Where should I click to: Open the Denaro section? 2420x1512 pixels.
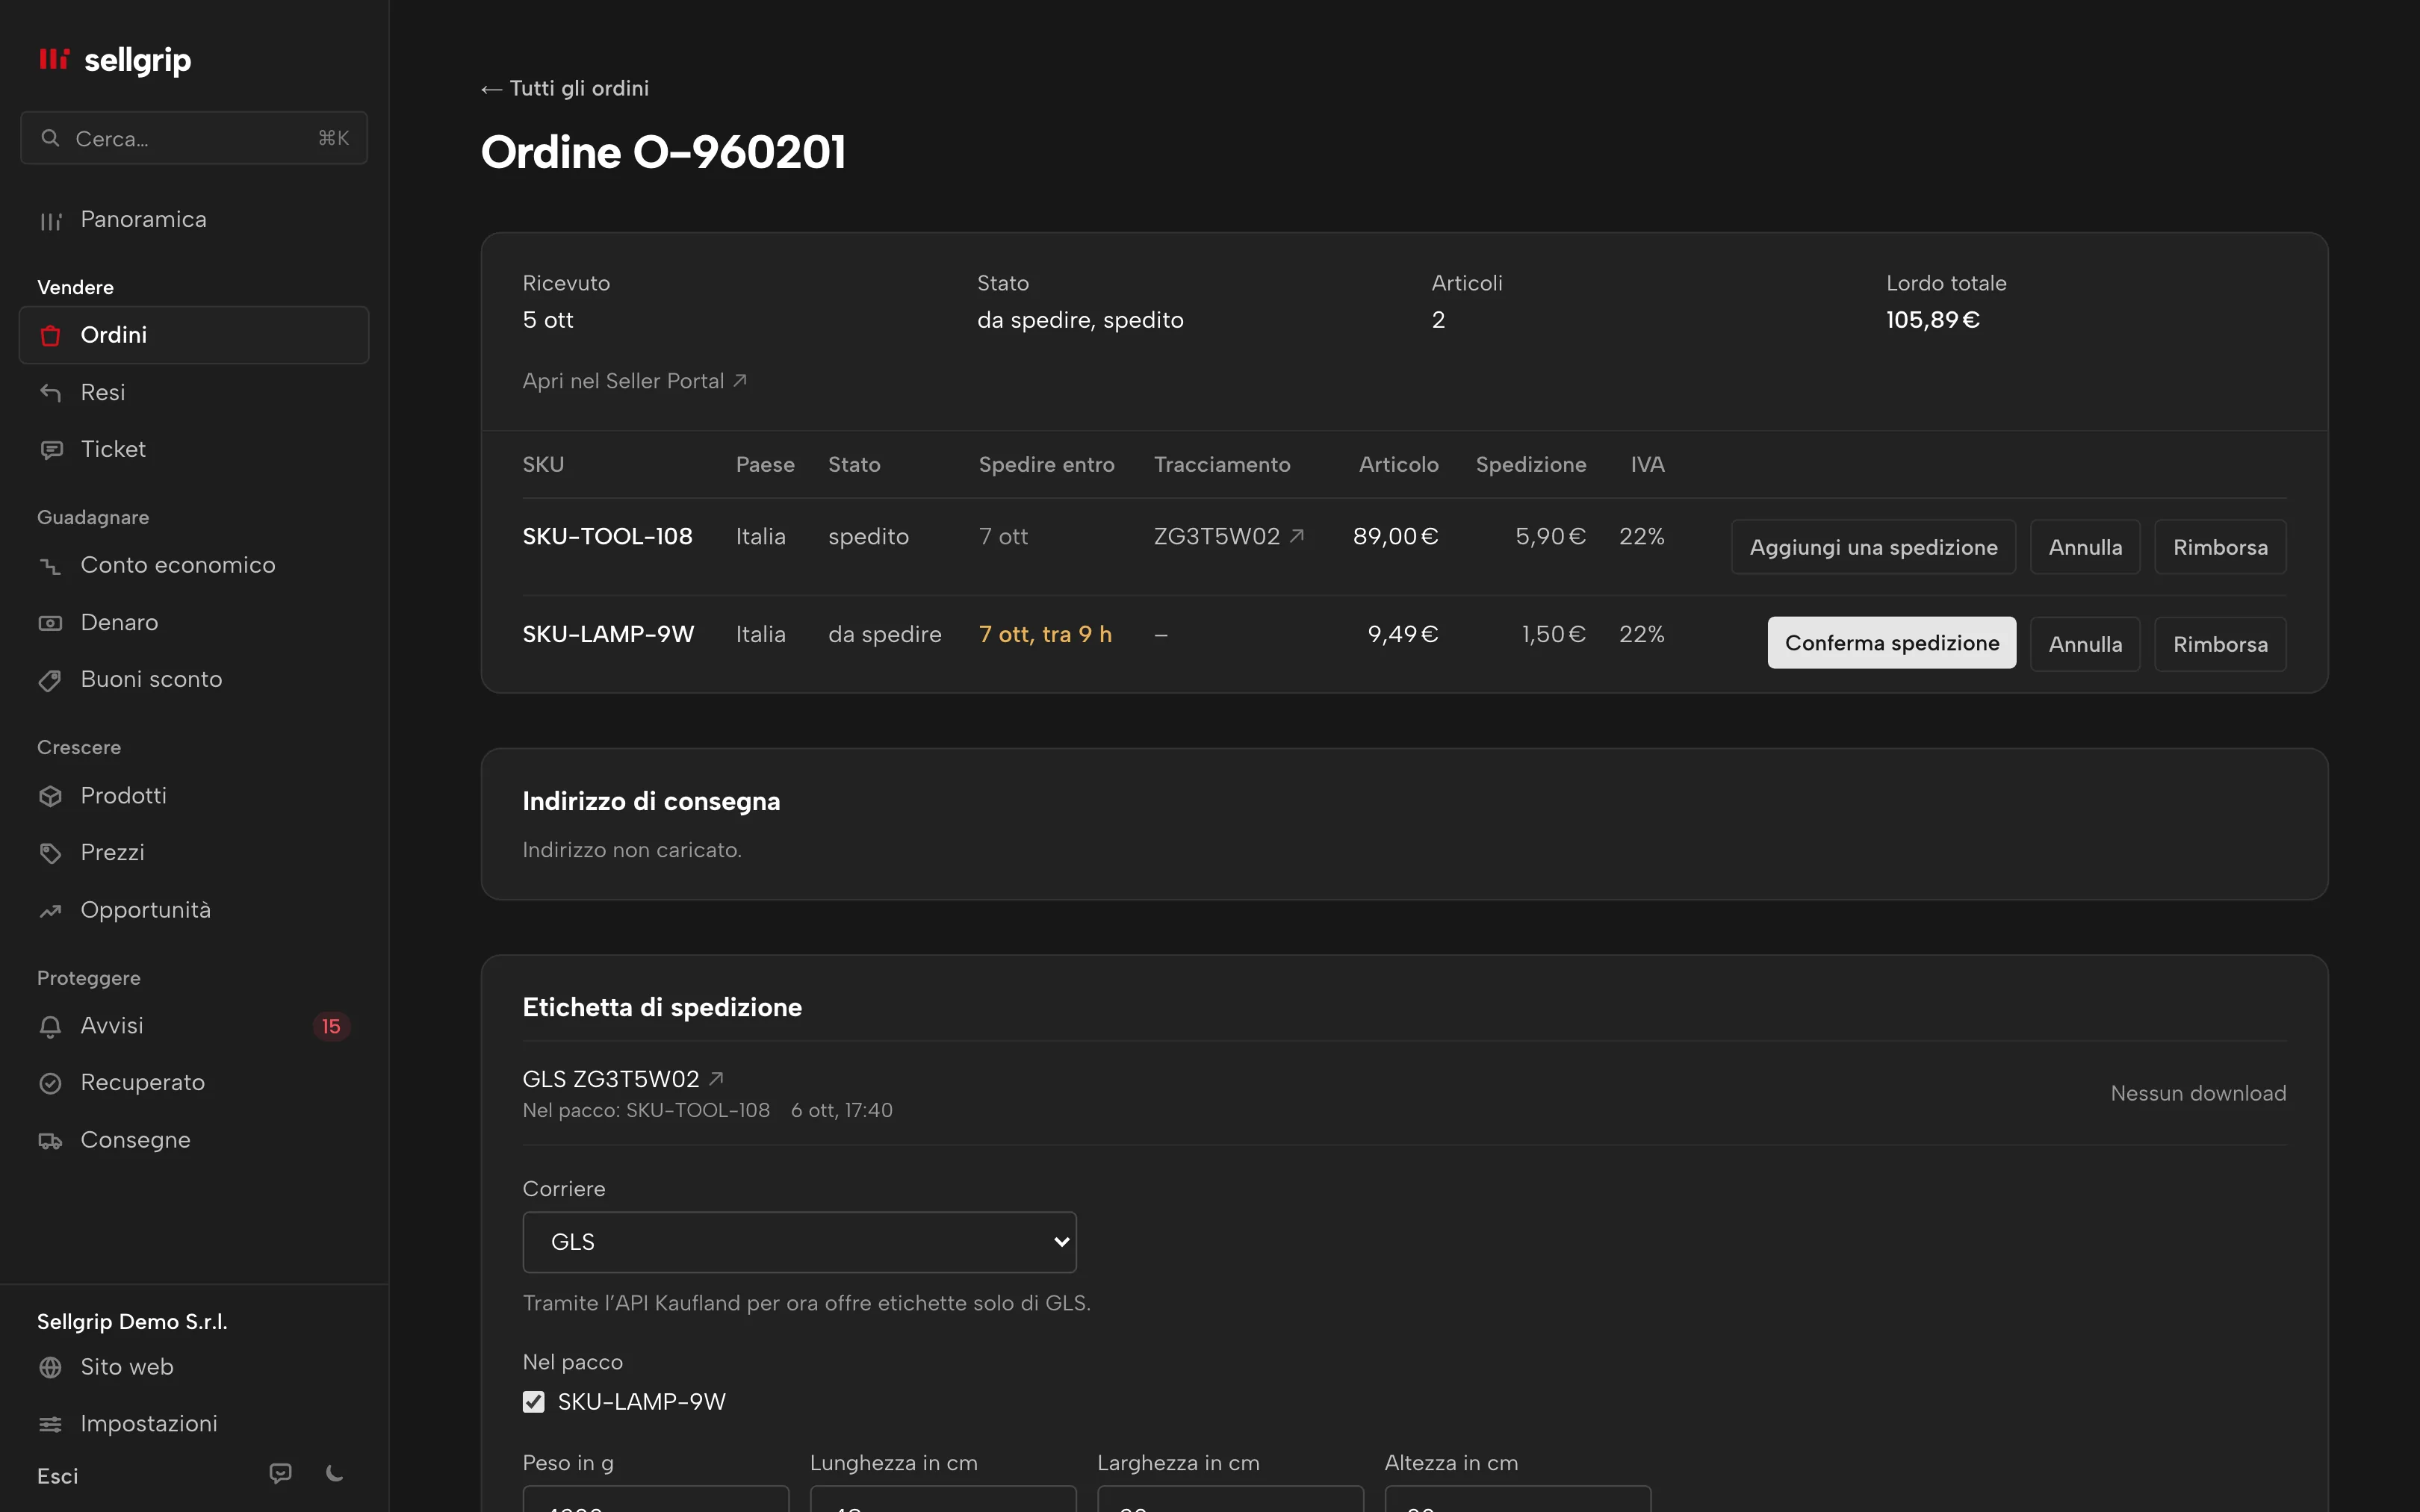pyautogui.click(x=194, y=623)
